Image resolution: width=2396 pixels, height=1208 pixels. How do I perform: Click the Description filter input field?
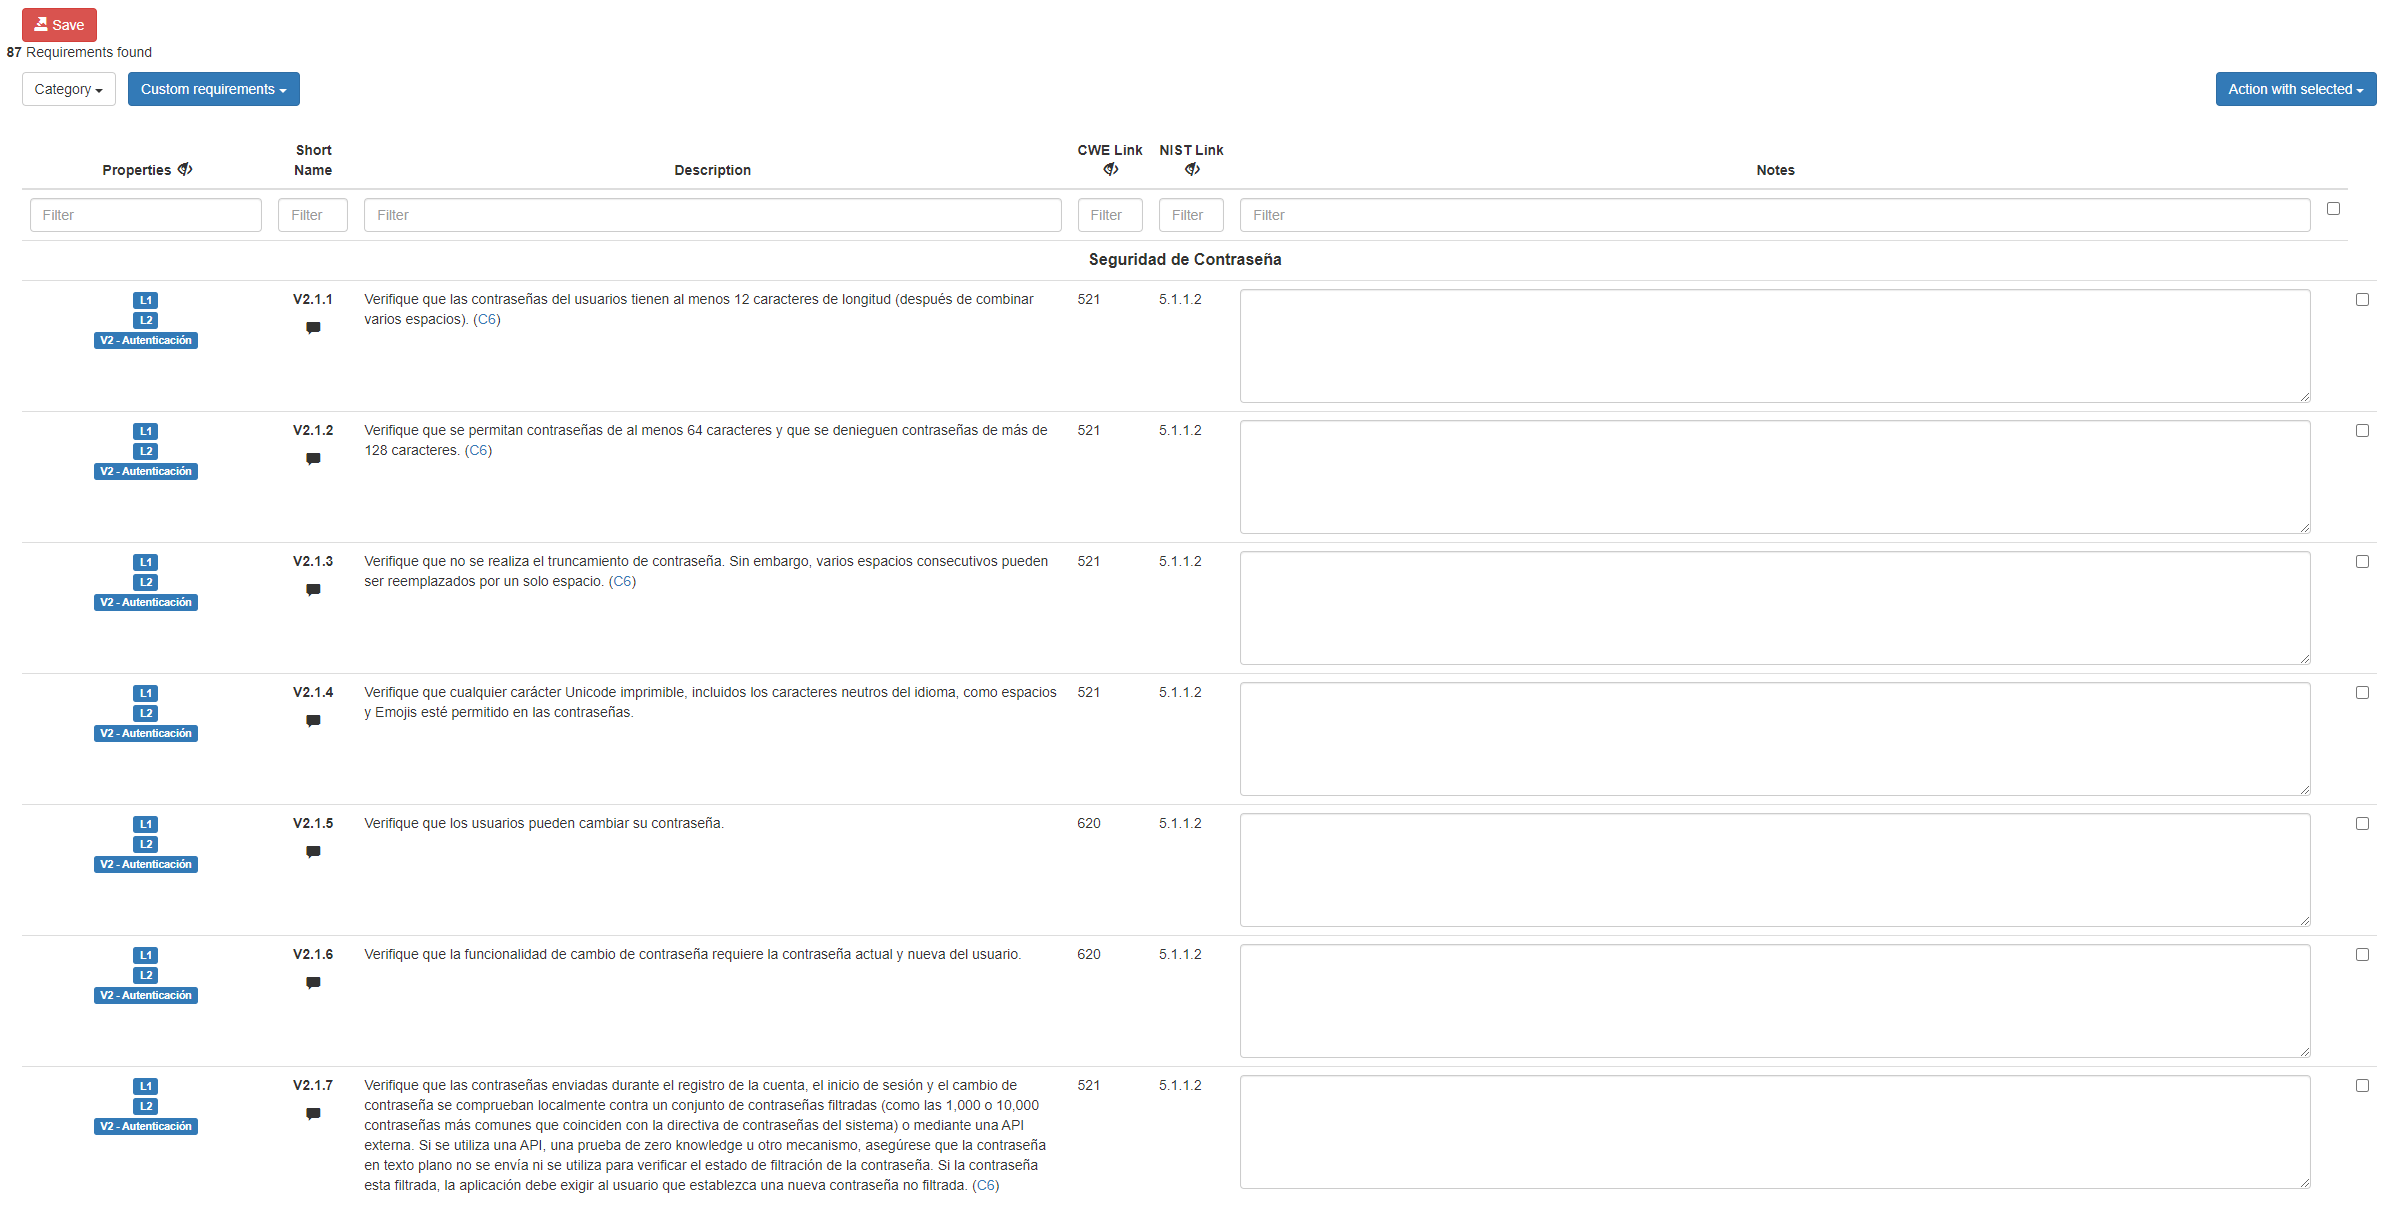(x=712, y=215)
